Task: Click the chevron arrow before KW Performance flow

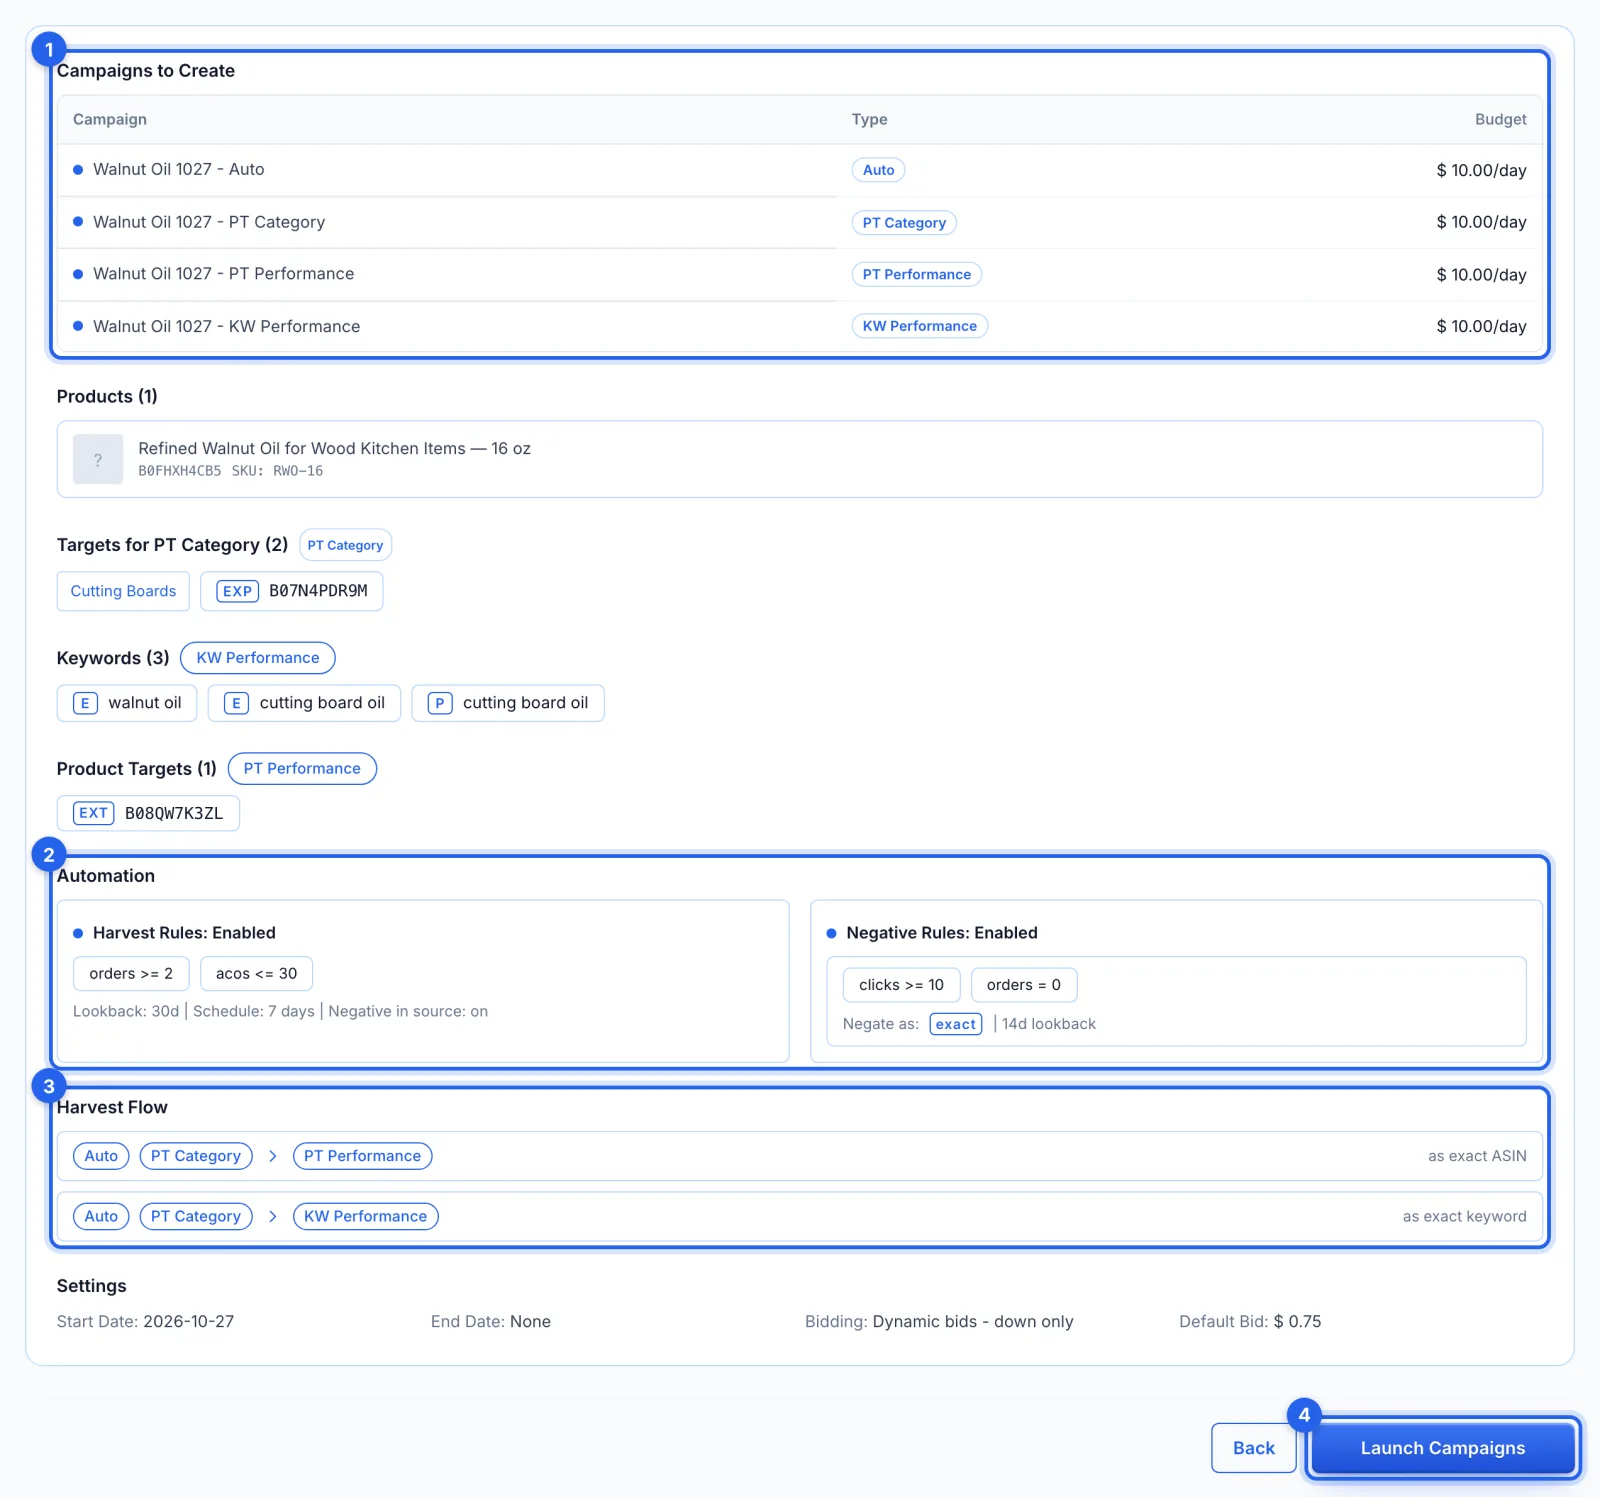Action: coord(272,1216)
